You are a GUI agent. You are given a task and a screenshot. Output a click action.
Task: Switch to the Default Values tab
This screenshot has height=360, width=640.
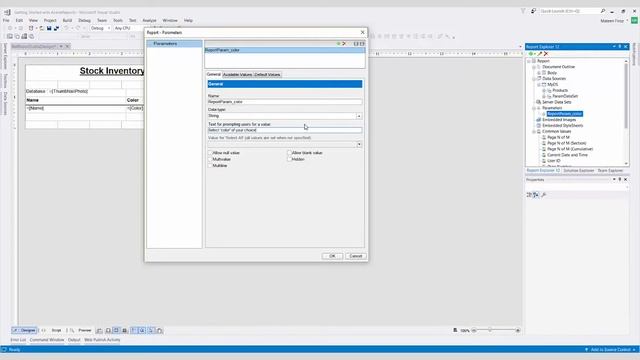tap(267, 75)
